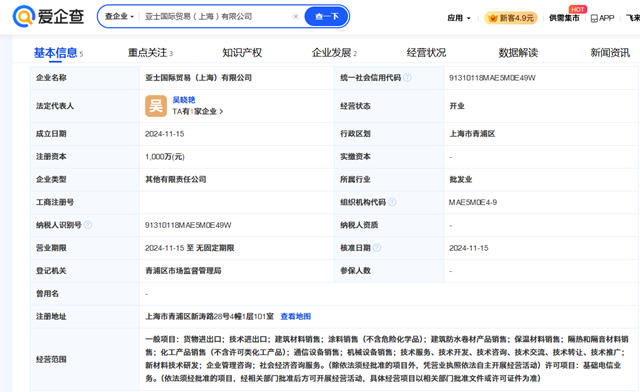640x392 pixels.
Task: Open the help icon beside 纳税人识别号
Action: [x=88, y=225]
